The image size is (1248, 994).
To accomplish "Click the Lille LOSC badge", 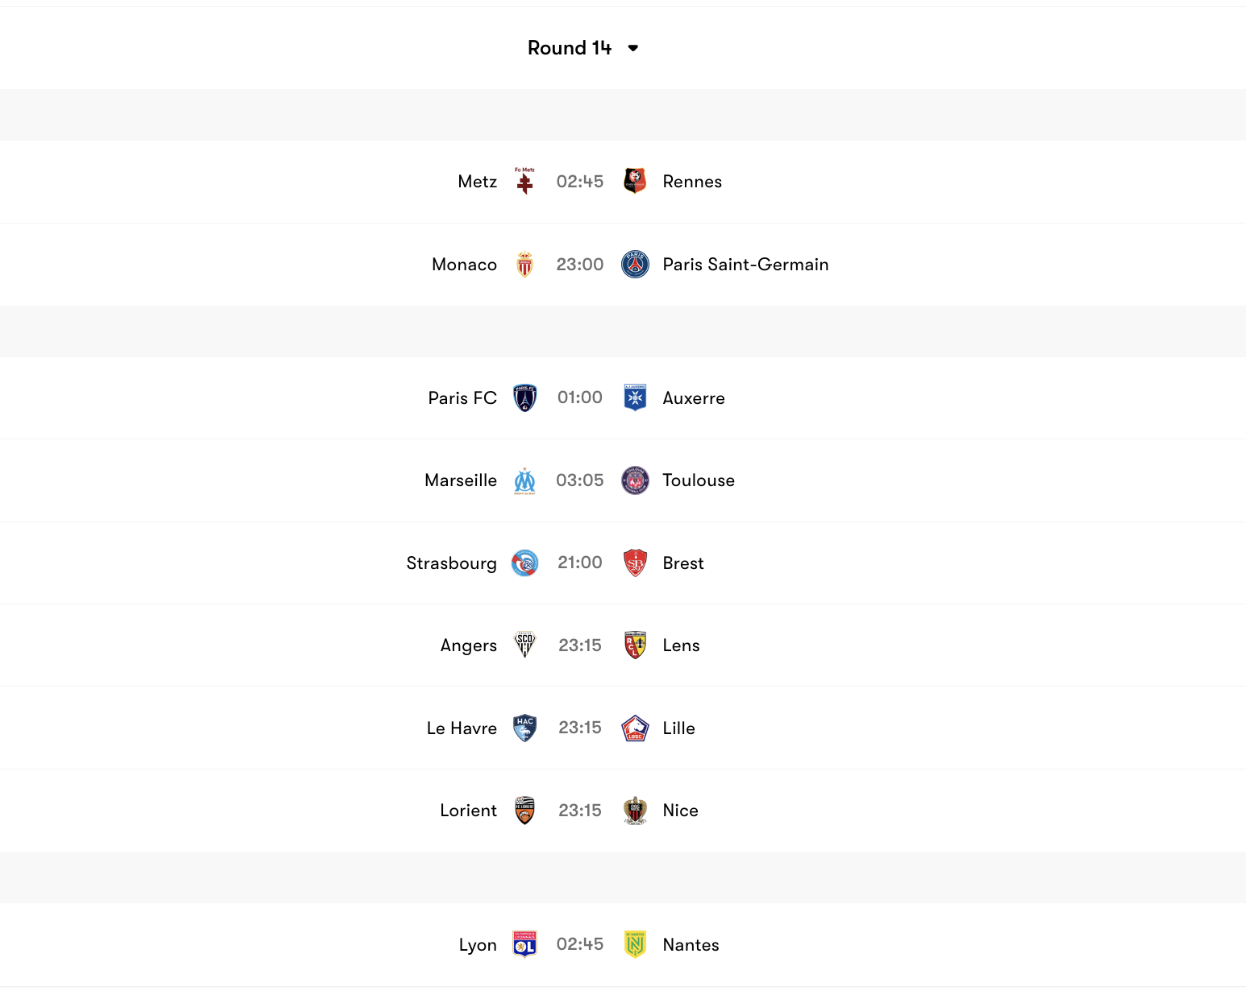I will [635, 728].
